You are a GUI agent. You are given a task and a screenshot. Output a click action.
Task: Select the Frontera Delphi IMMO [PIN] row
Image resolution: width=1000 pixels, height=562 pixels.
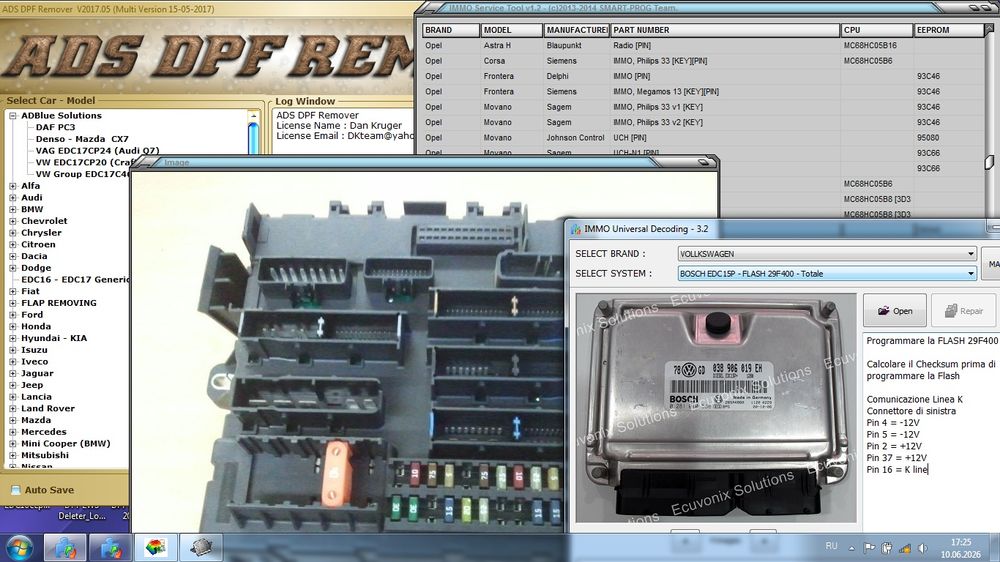pos(703,76)
